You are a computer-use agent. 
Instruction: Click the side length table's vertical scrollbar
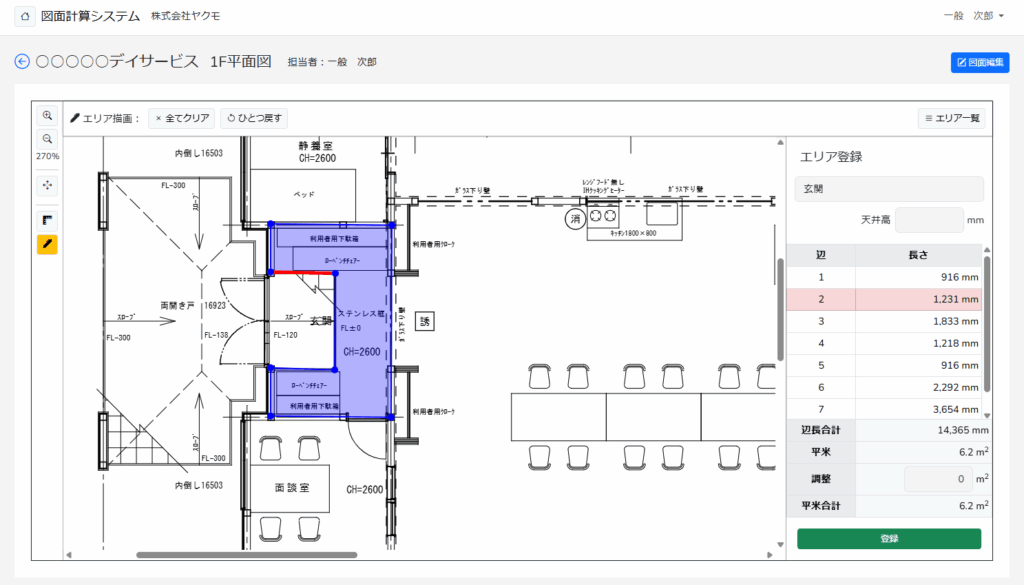[987, 320]
